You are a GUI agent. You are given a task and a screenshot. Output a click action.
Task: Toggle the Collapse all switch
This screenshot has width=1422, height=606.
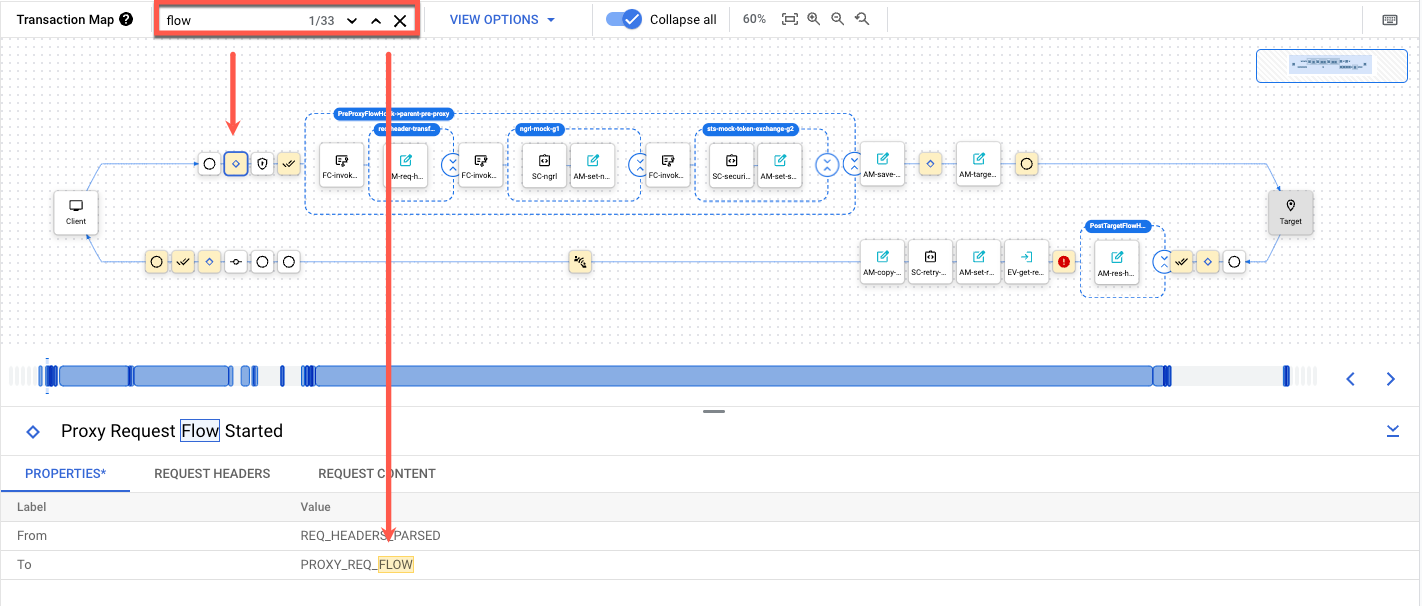[625, 19]
